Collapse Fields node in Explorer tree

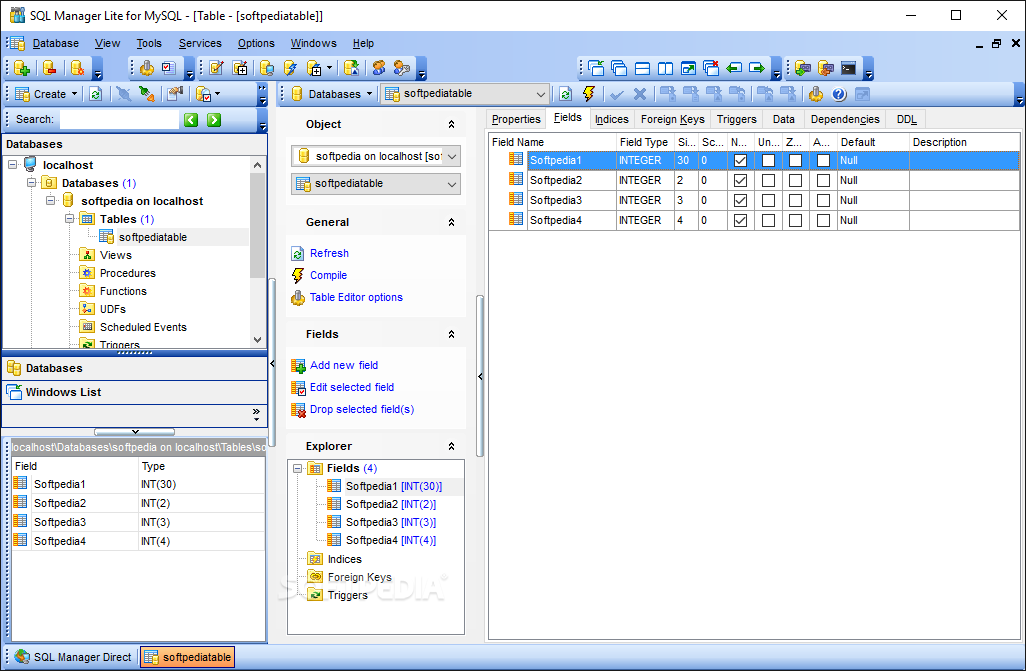coord(298,468)
